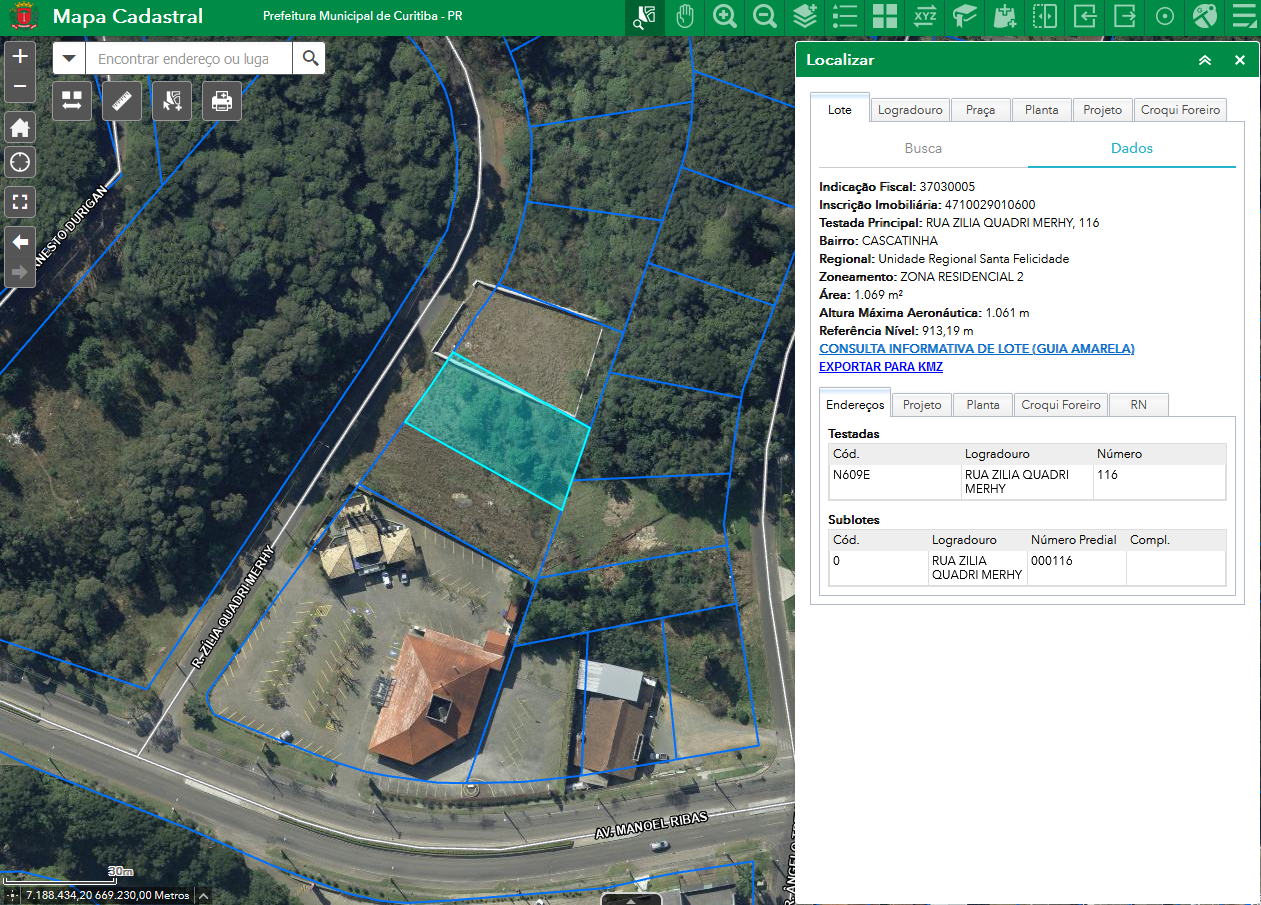Screen dimensions: 1261x905
Task: Select the RN tab
Action: (1138, 405)
